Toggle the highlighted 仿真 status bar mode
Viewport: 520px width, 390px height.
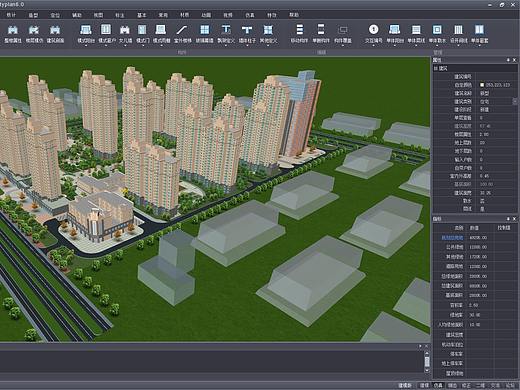pyautogui.click(x=438, y=385)
